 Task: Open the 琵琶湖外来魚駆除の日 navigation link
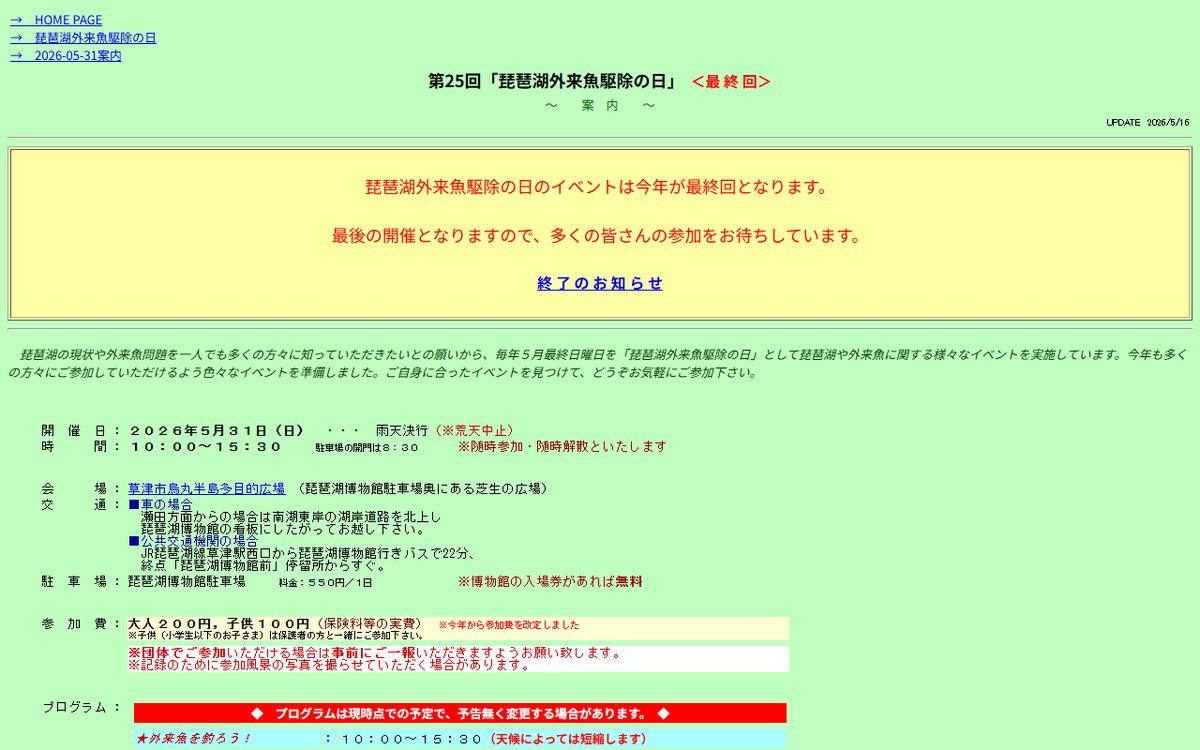click(83, 38)
